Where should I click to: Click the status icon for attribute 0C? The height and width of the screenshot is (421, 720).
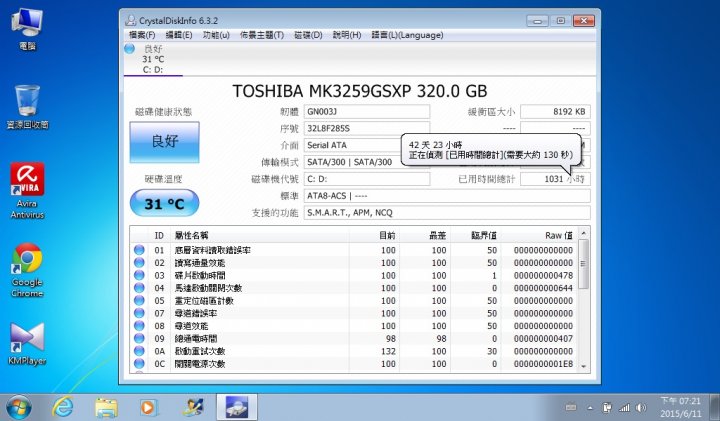coord(139,364)
